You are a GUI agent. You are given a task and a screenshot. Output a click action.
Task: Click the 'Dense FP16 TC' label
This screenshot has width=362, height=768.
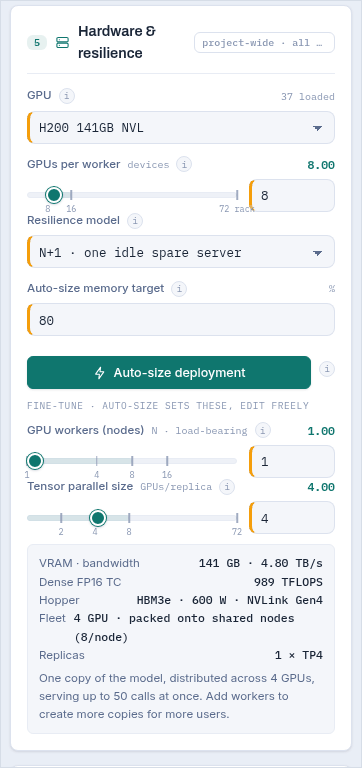tap(80, 582)
